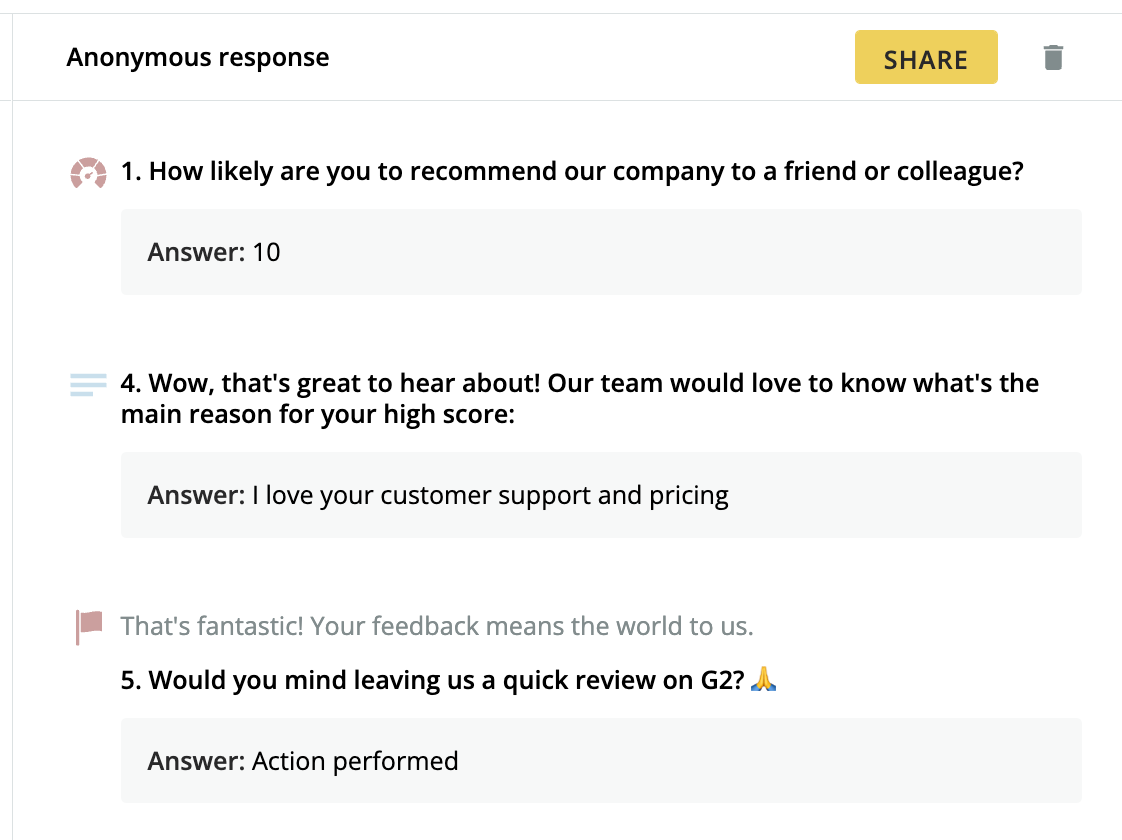1122x840 pixels.
Task: Click empty space in the score answer box
Action: [700, 252]
